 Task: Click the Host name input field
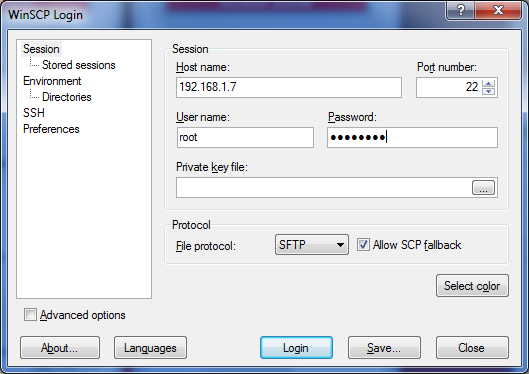(x=289, y=87)
